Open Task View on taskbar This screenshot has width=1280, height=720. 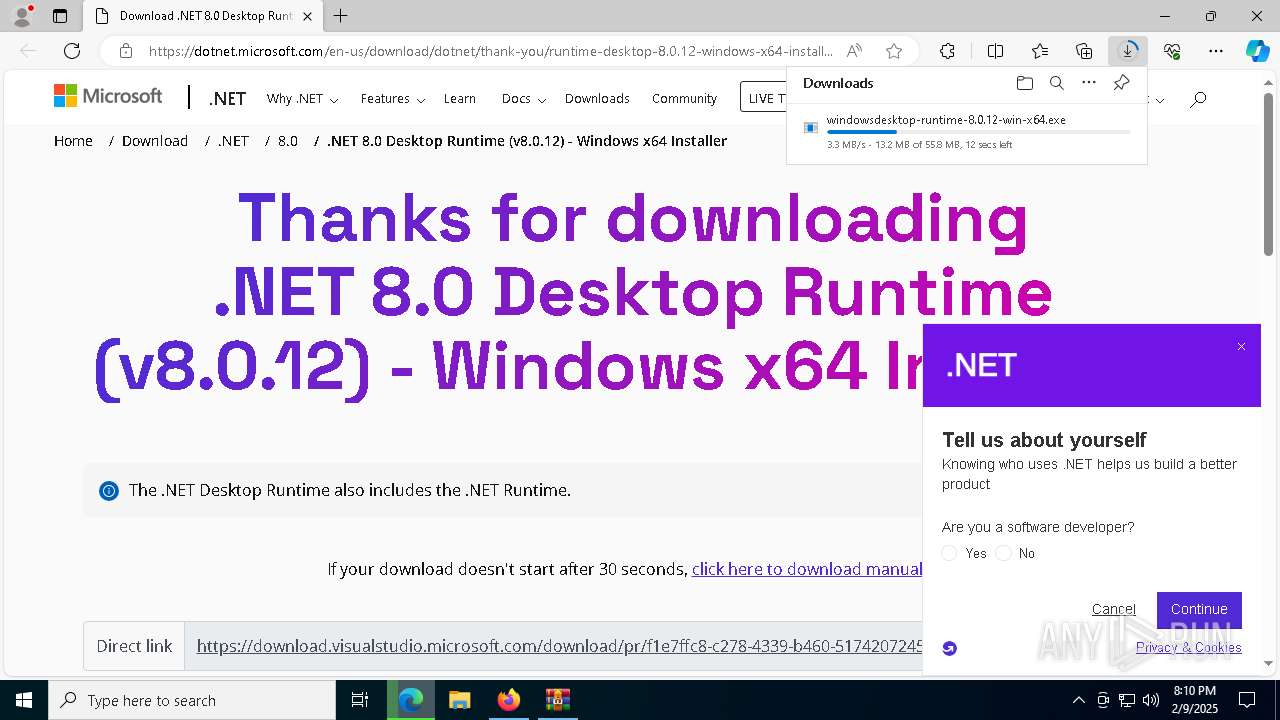pos(360,700)
